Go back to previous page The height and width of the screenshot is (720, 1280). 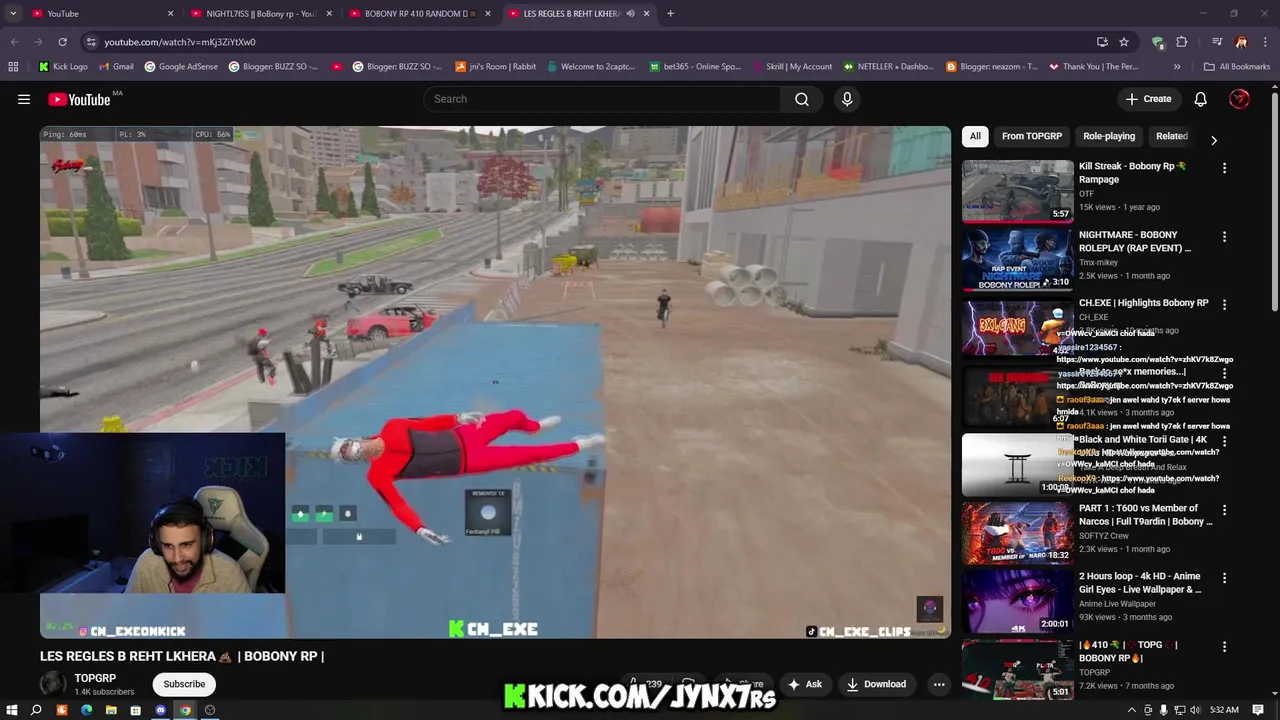coord(14,42)
